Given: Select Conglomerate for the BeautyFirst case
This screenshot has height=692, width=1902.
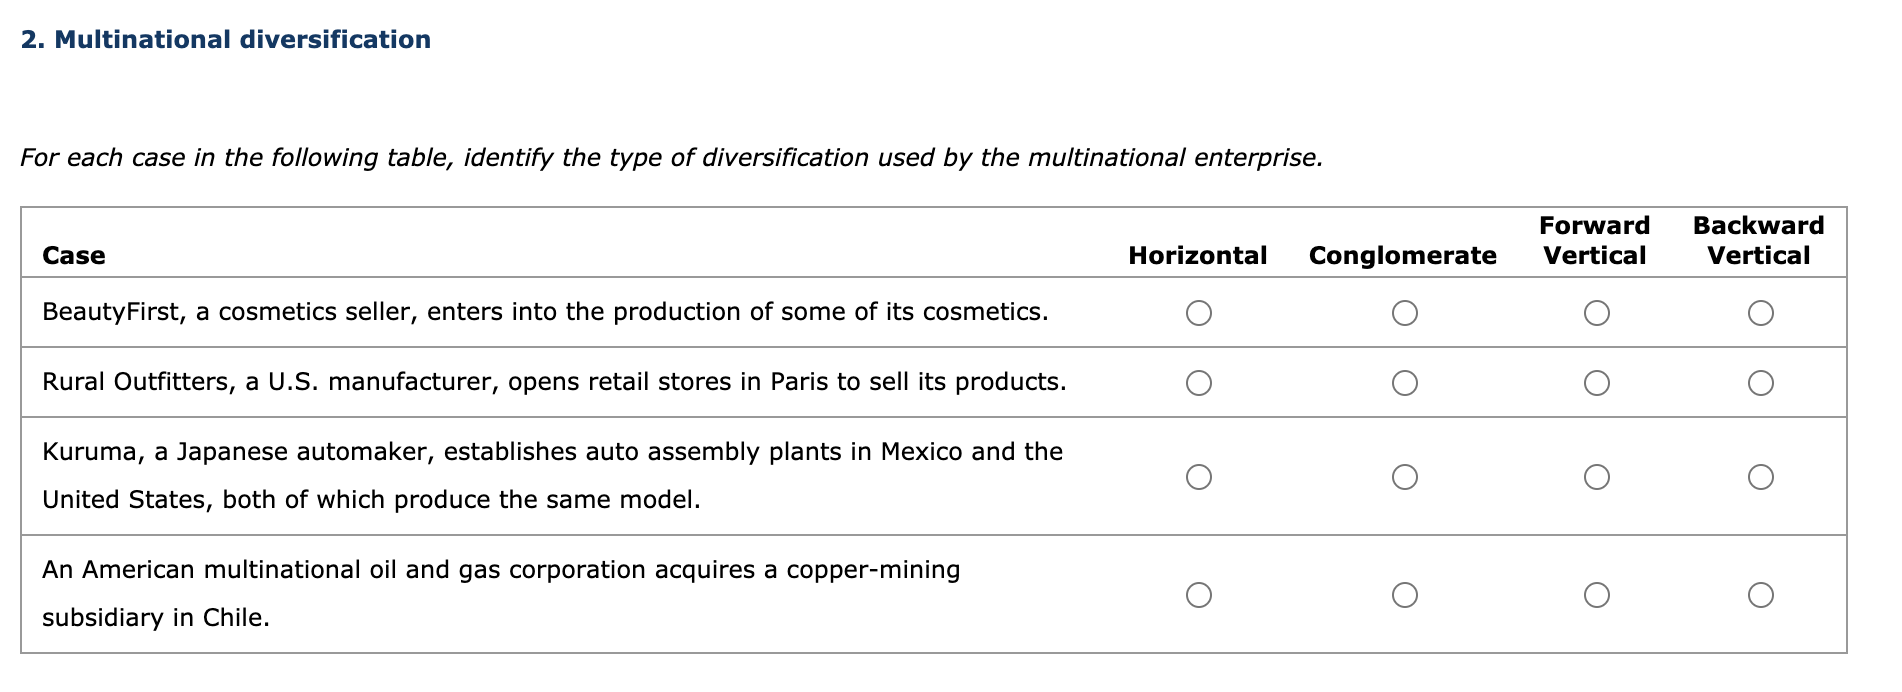Looking at the screenshot, I should [x=1405, y=312].
